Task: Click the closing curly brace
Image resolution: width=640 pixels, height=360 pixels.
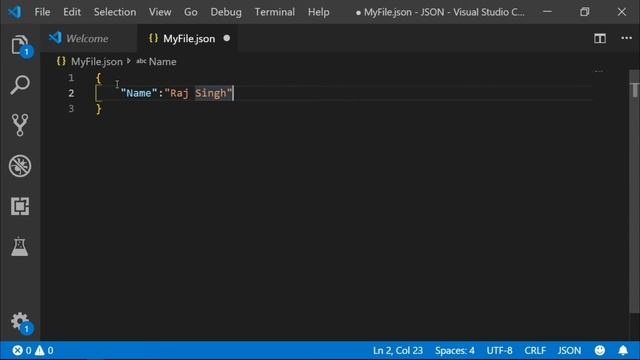Action: point(98,109)
